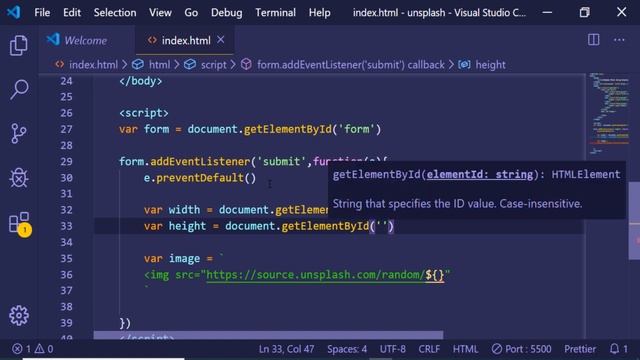Click the height breadcrumb item
The height and width of the screenshot is (360, 640).
490,64
